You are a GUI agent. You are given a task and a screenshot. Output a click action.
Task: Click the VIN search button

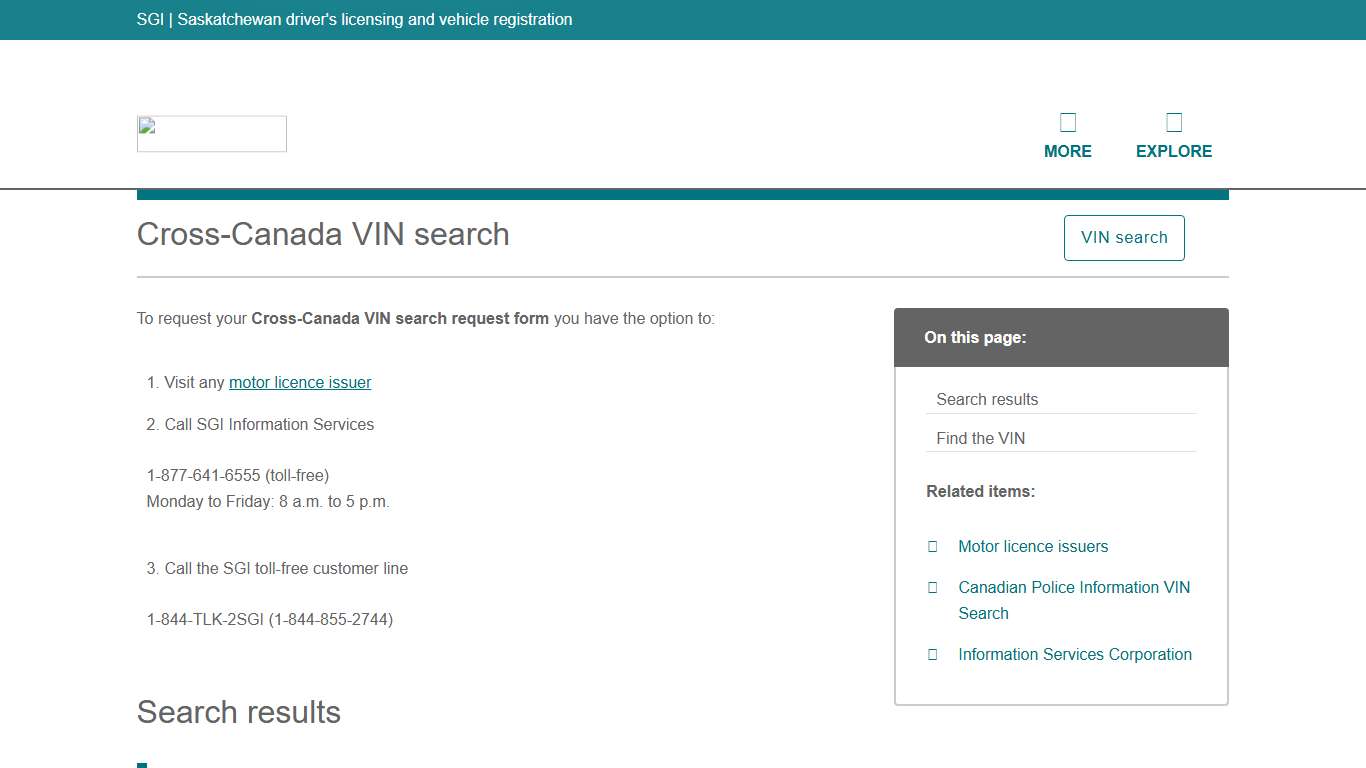click(1124, 237)
